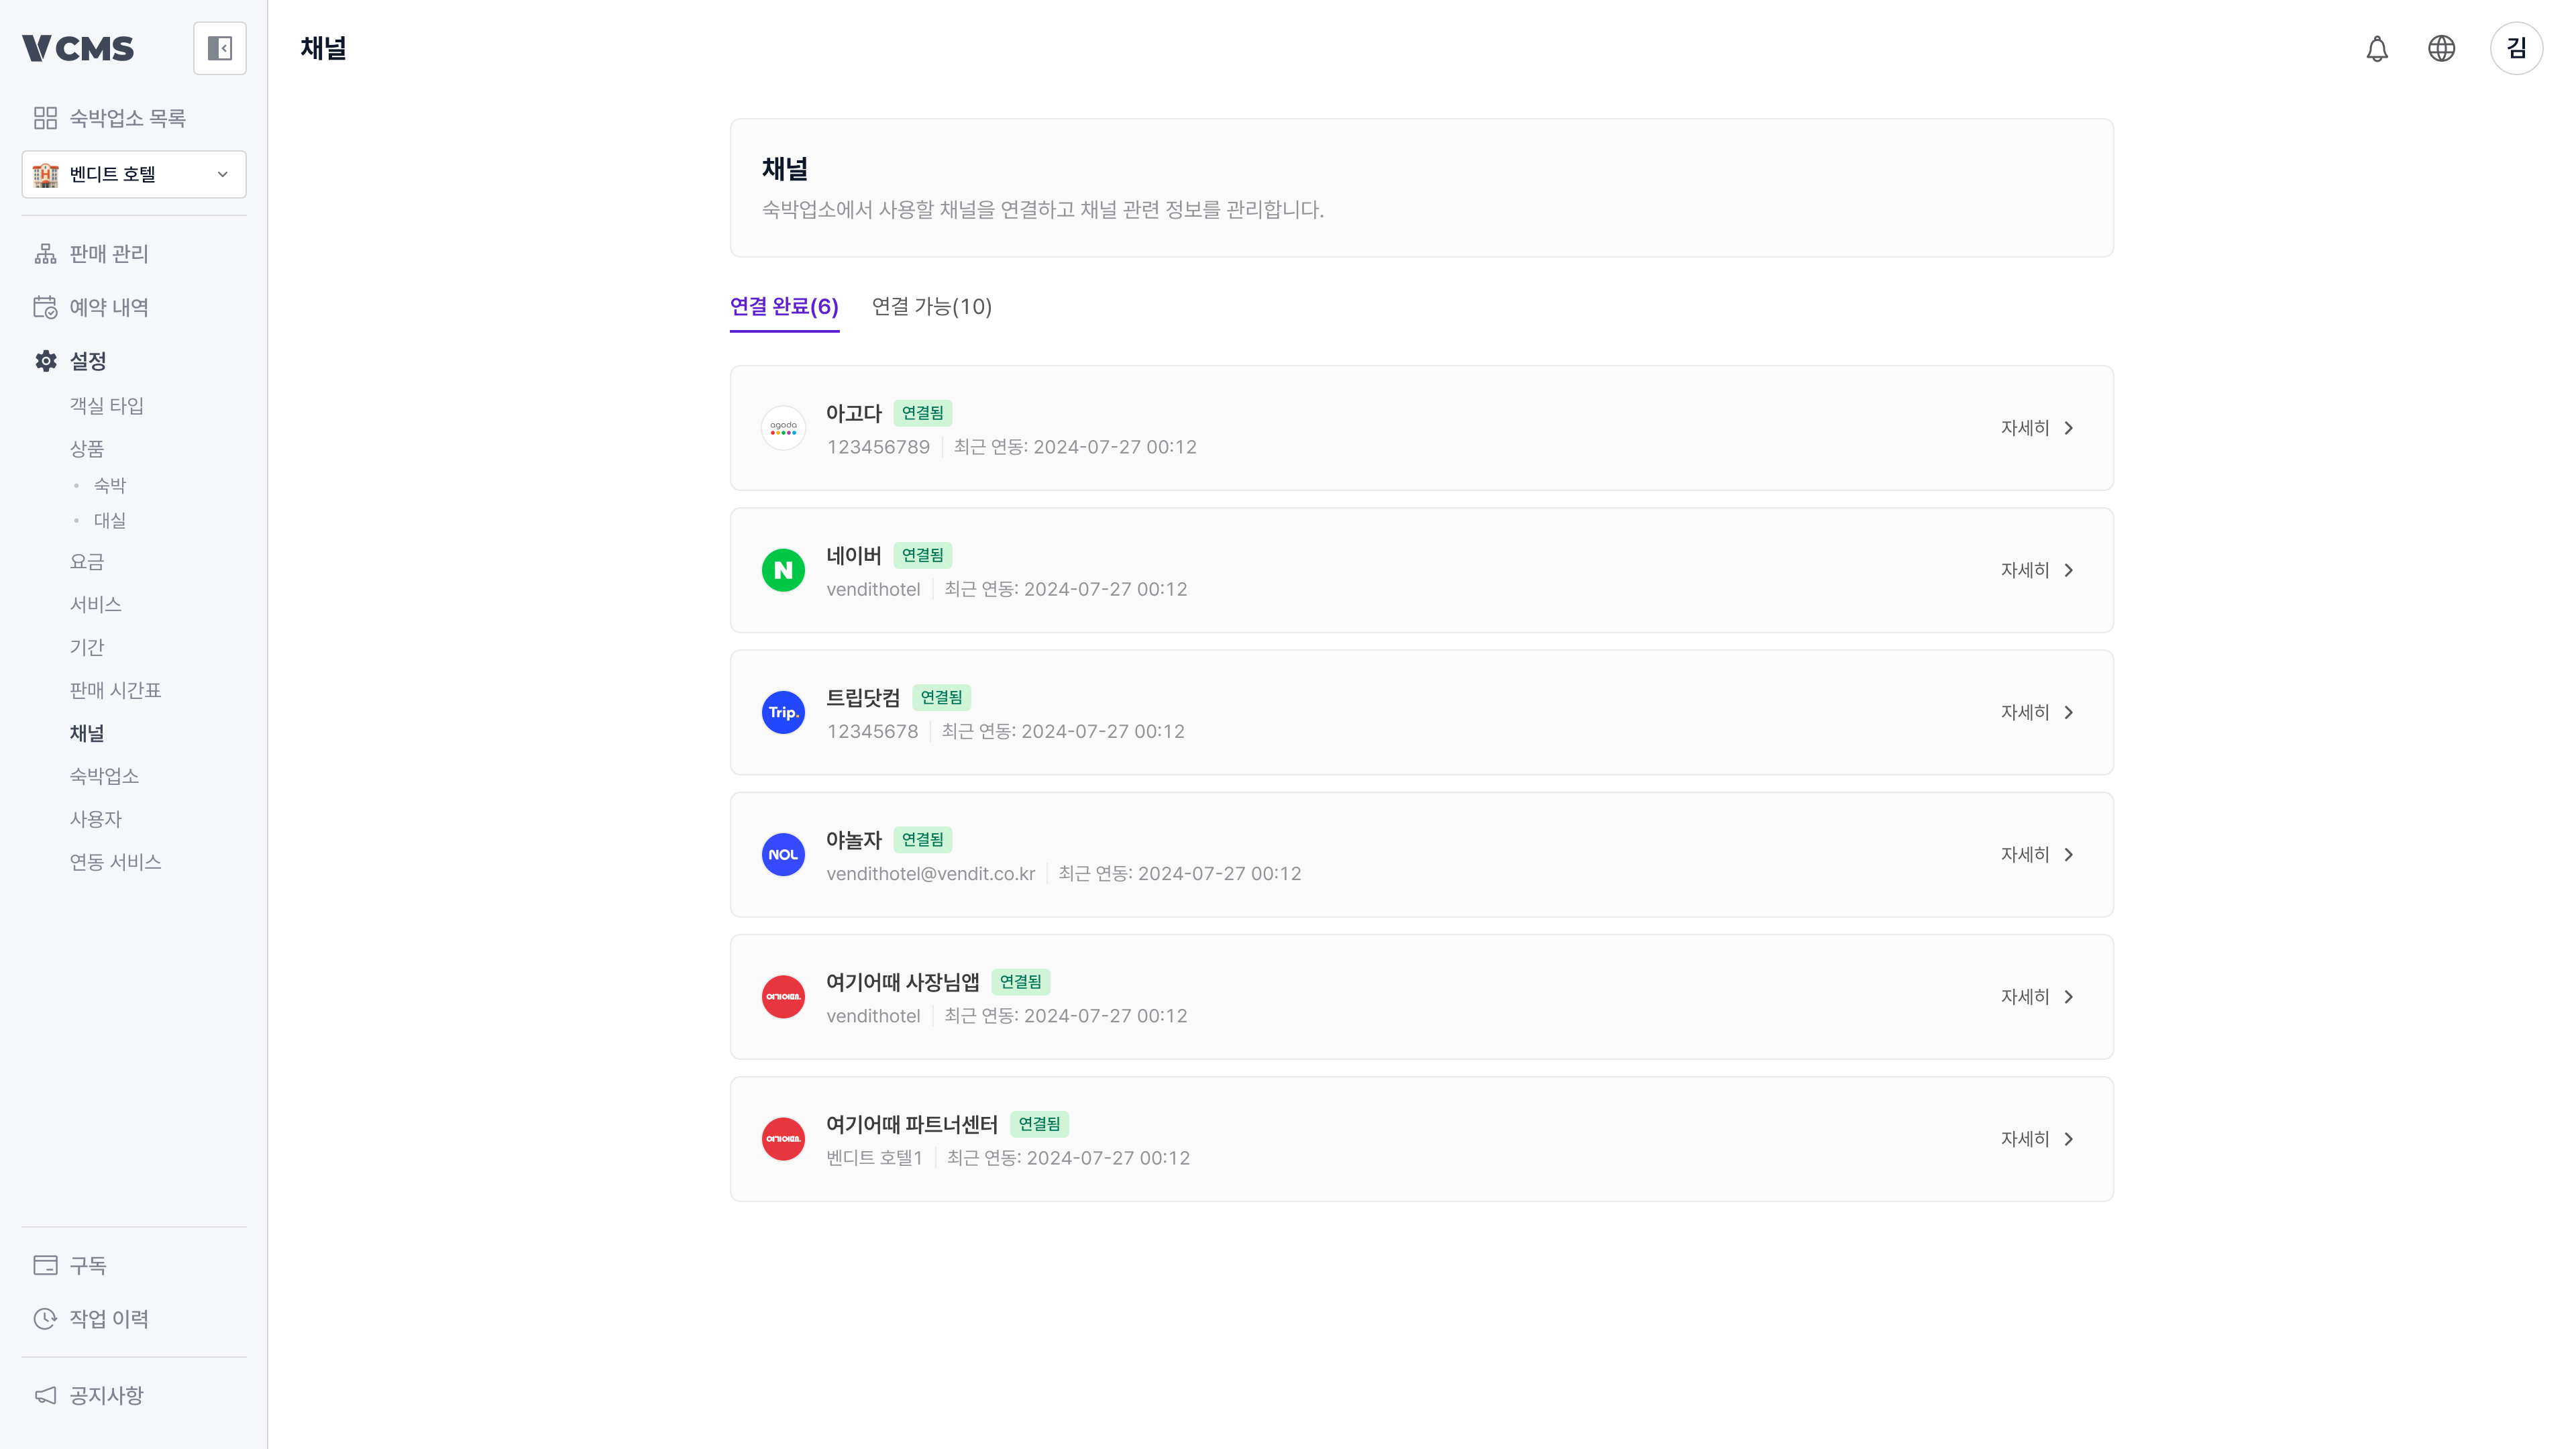
Task: Click the NOL 야놀자 logo
Action: [783, 855]
